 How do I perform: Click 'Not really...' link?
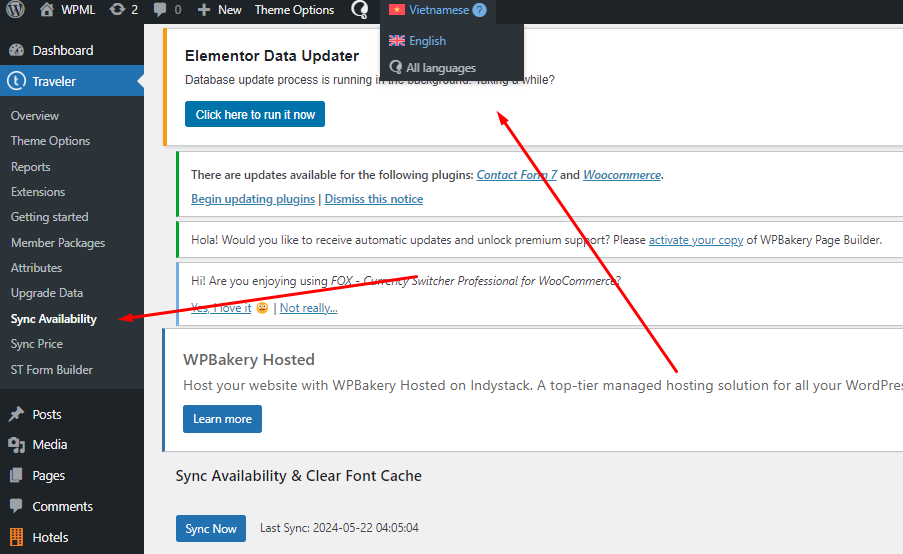click(x=309, y=308)
